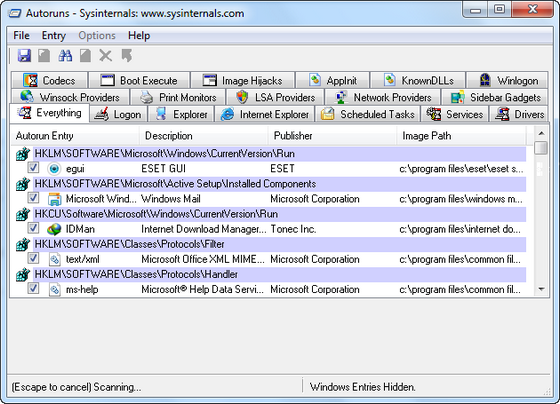Select the AppInit tab
Image resolution: width=560 pixels, height=404 pixels.
coord(333,80)
